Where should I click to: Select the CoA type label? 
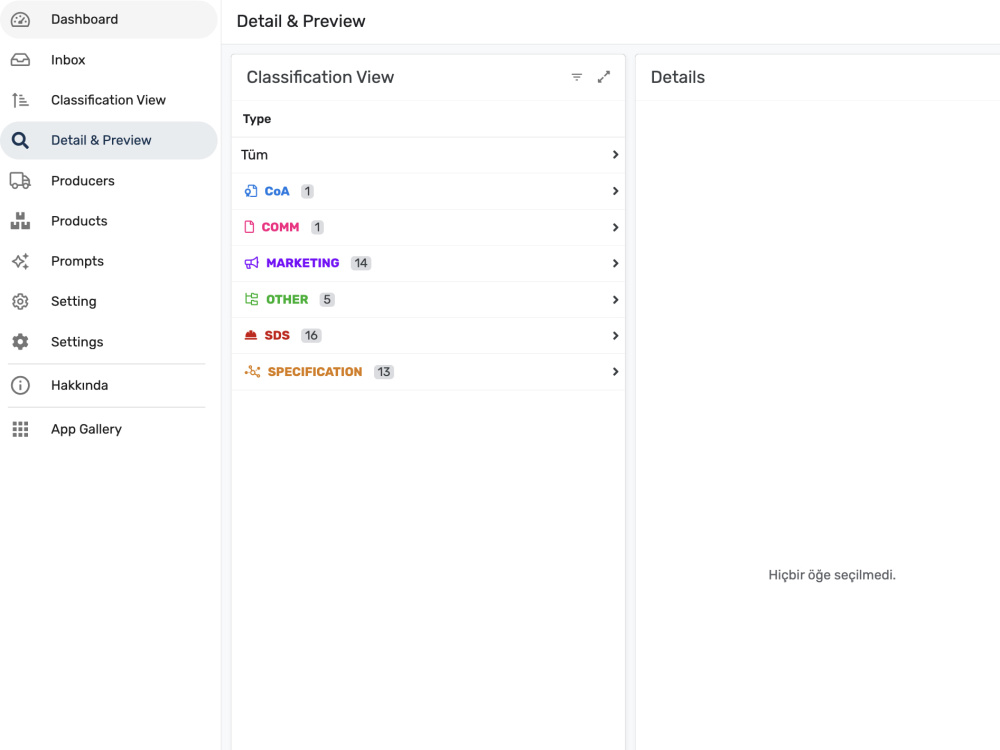pos(277,191)
